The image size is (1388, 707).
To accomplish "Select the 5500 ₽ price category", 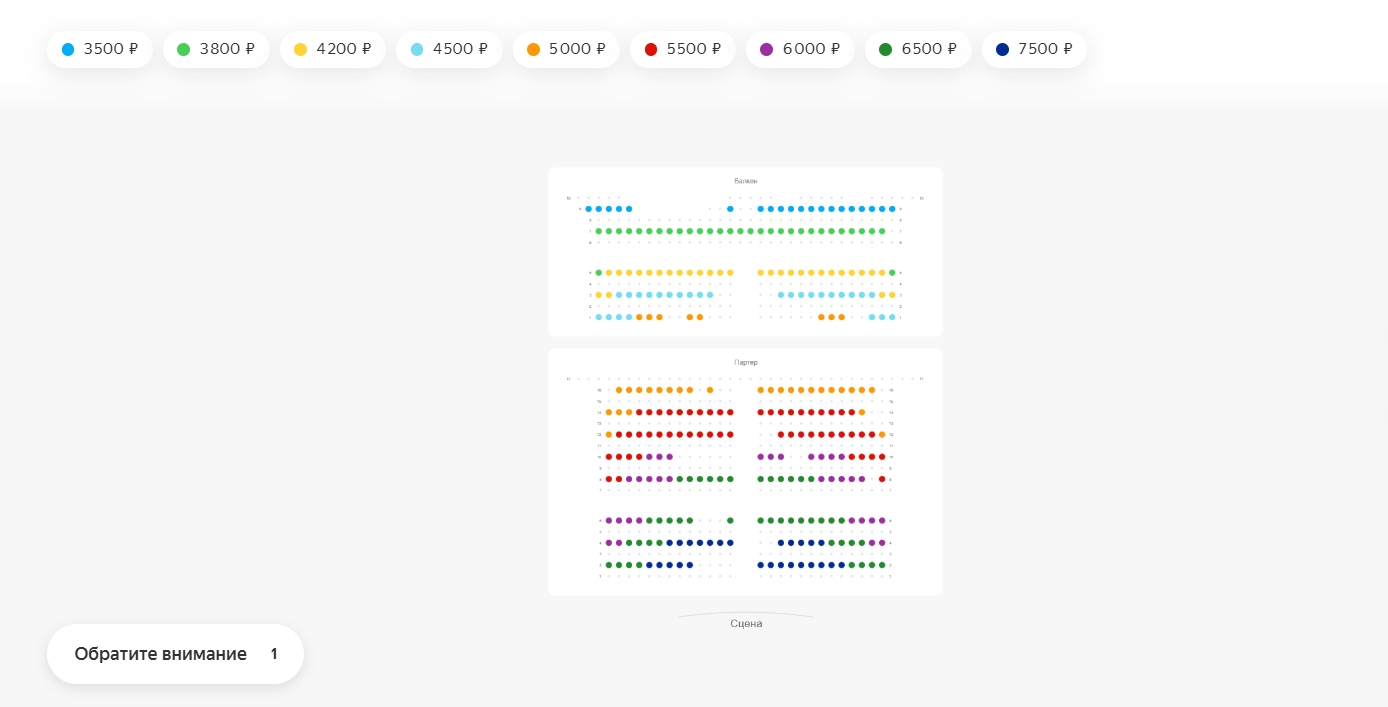I will click(x=682, y=49).
